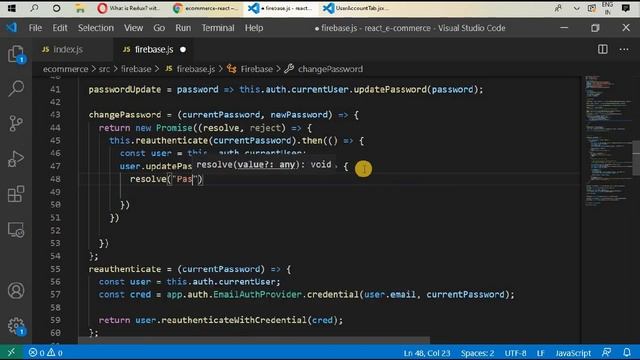This screenshot has width=640, height=360.
Task: Click the feedback icon in status bar
Action: click(607, 353)
